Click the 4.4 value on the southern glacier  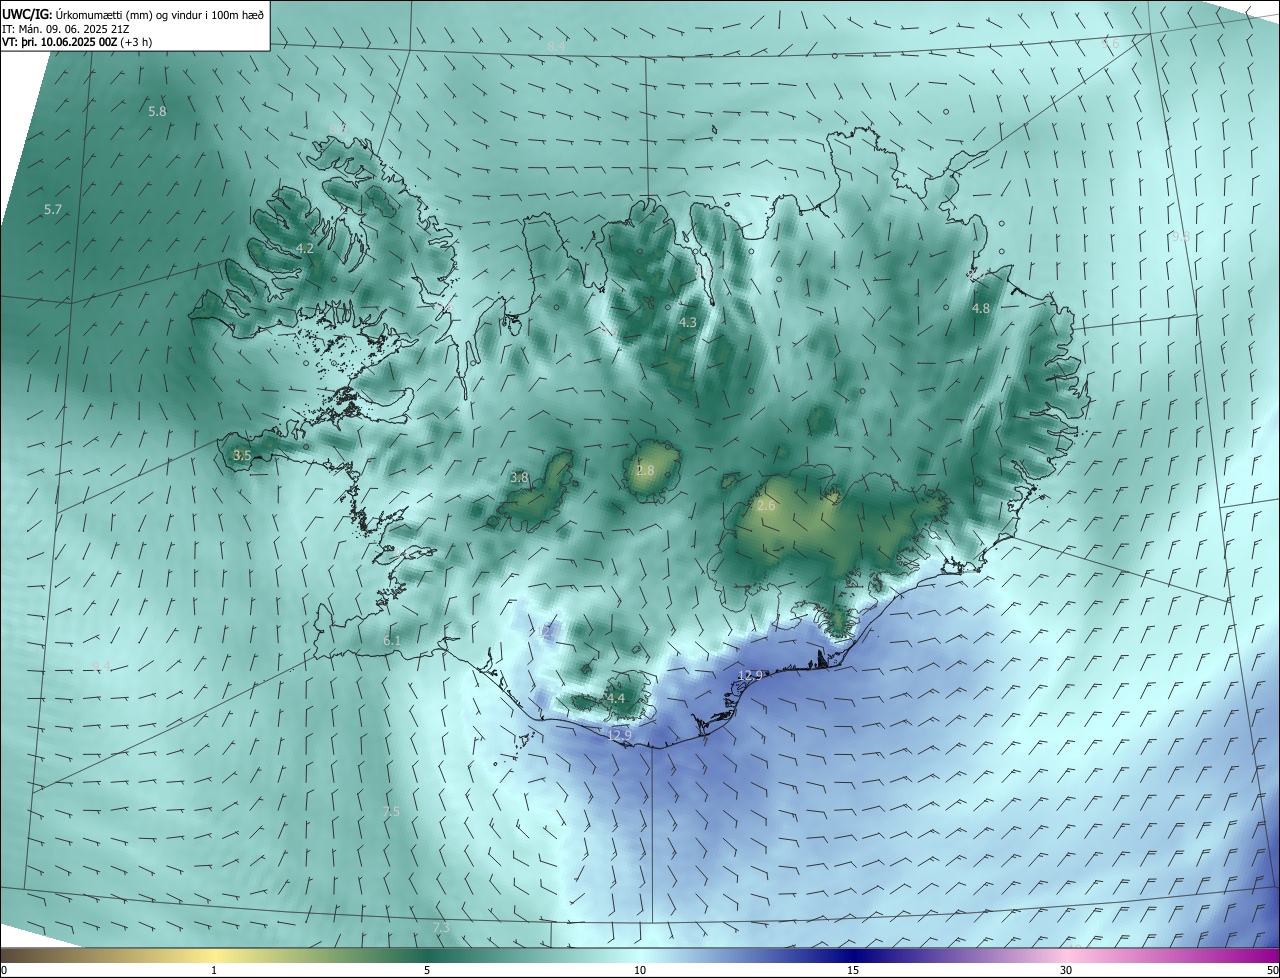pos(616,699)
